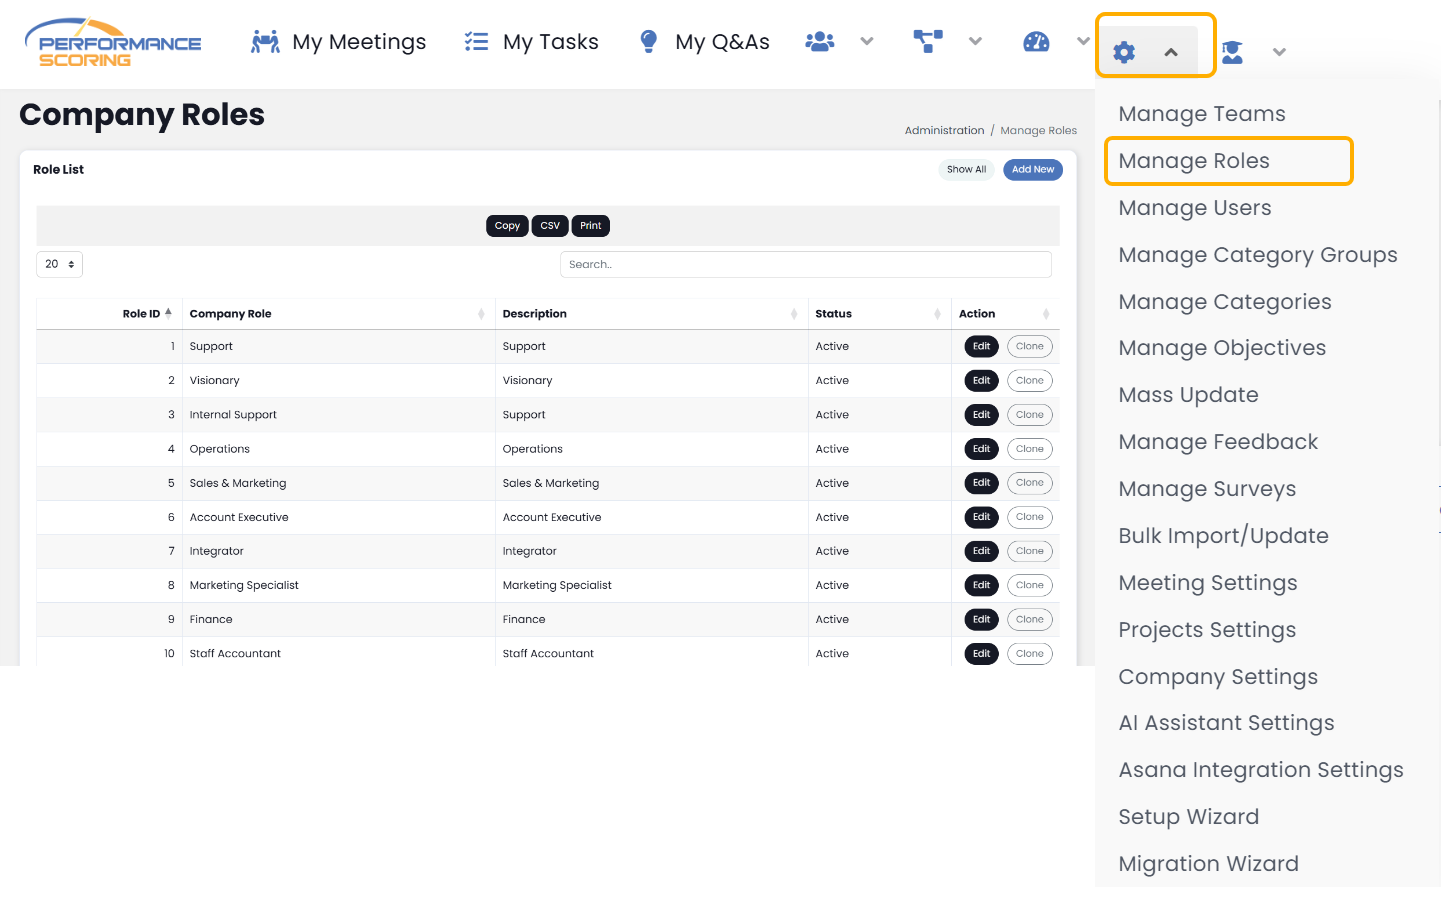Open the rows-per-page dropdown showing 20
The height and width of the screenshot is (904, 1441).
pos(59,264)
